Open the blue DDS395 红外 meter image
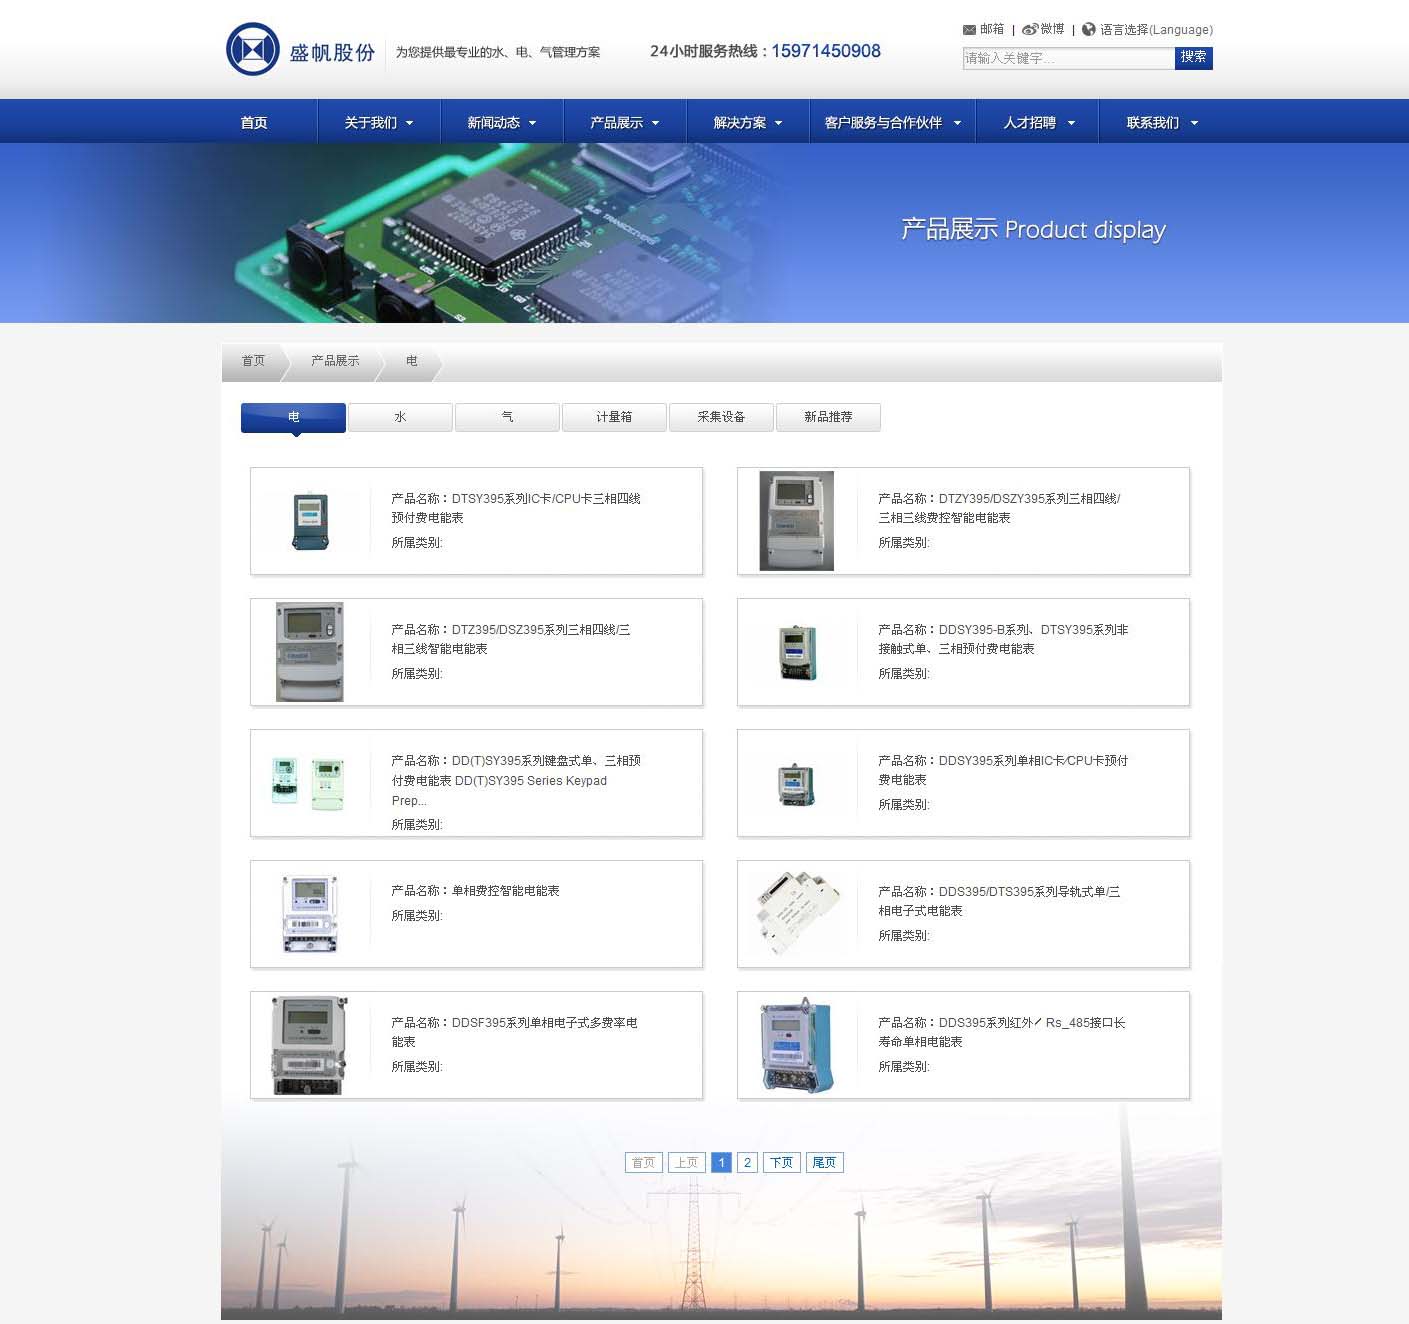The width and height of the screenshot is (1409, 1324). click(x=796, y=1045)
